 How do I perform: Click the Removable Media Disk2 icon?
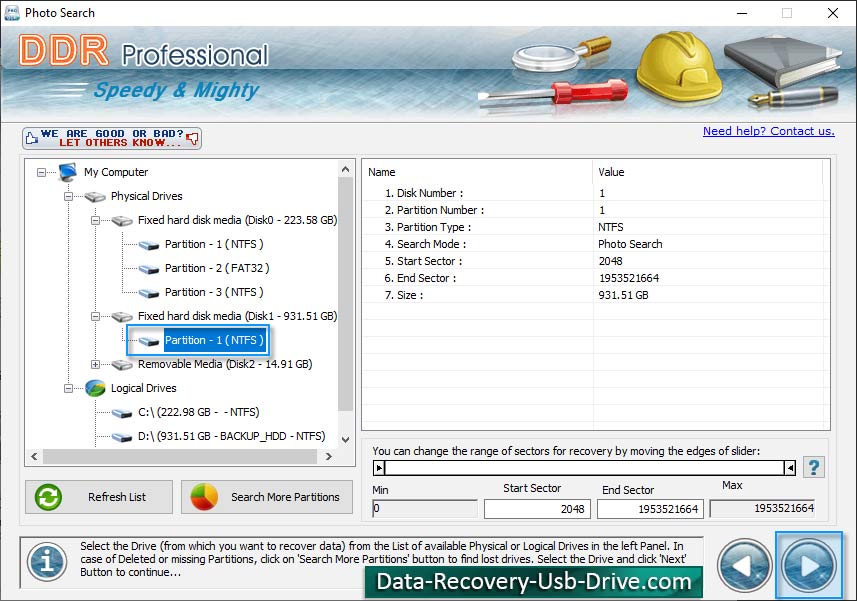click(x=122, y=365)
